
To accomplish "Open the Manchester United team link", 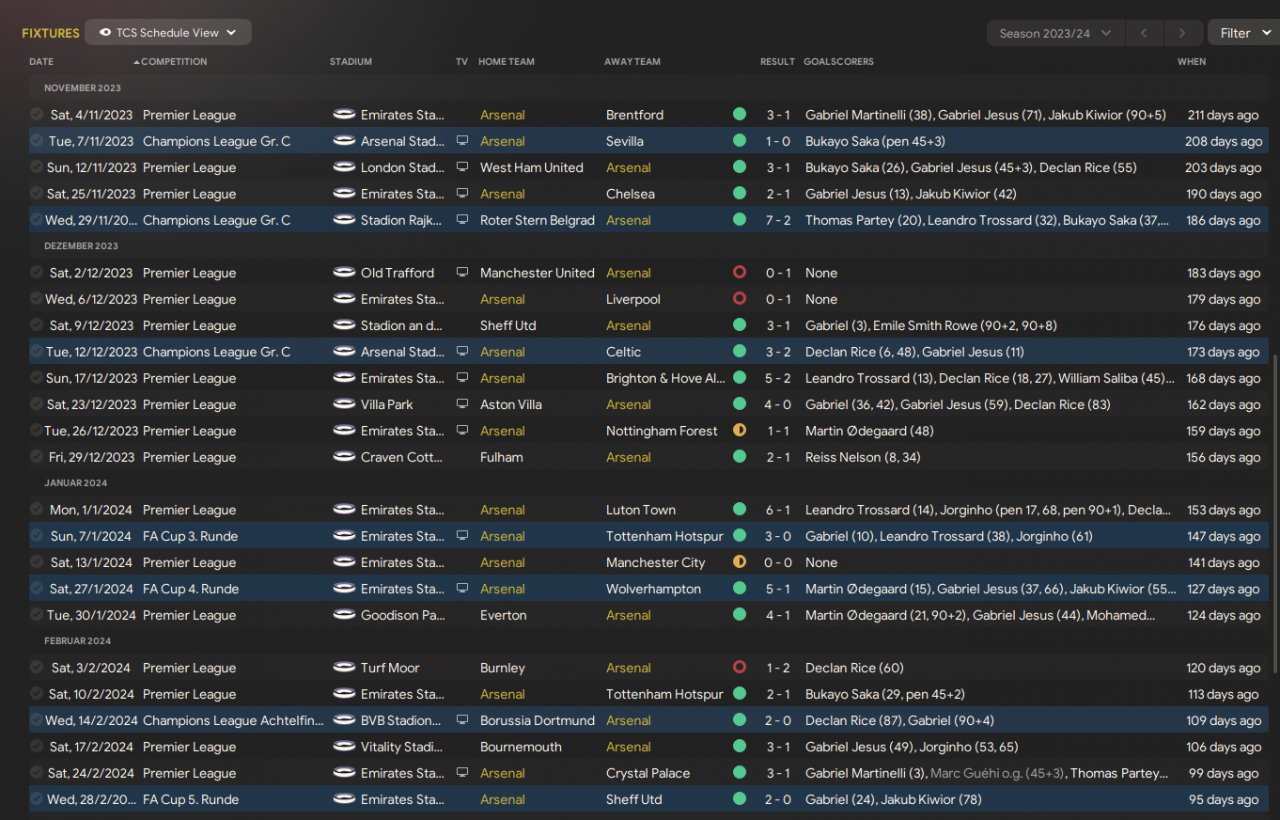I will tap(537, 273).
